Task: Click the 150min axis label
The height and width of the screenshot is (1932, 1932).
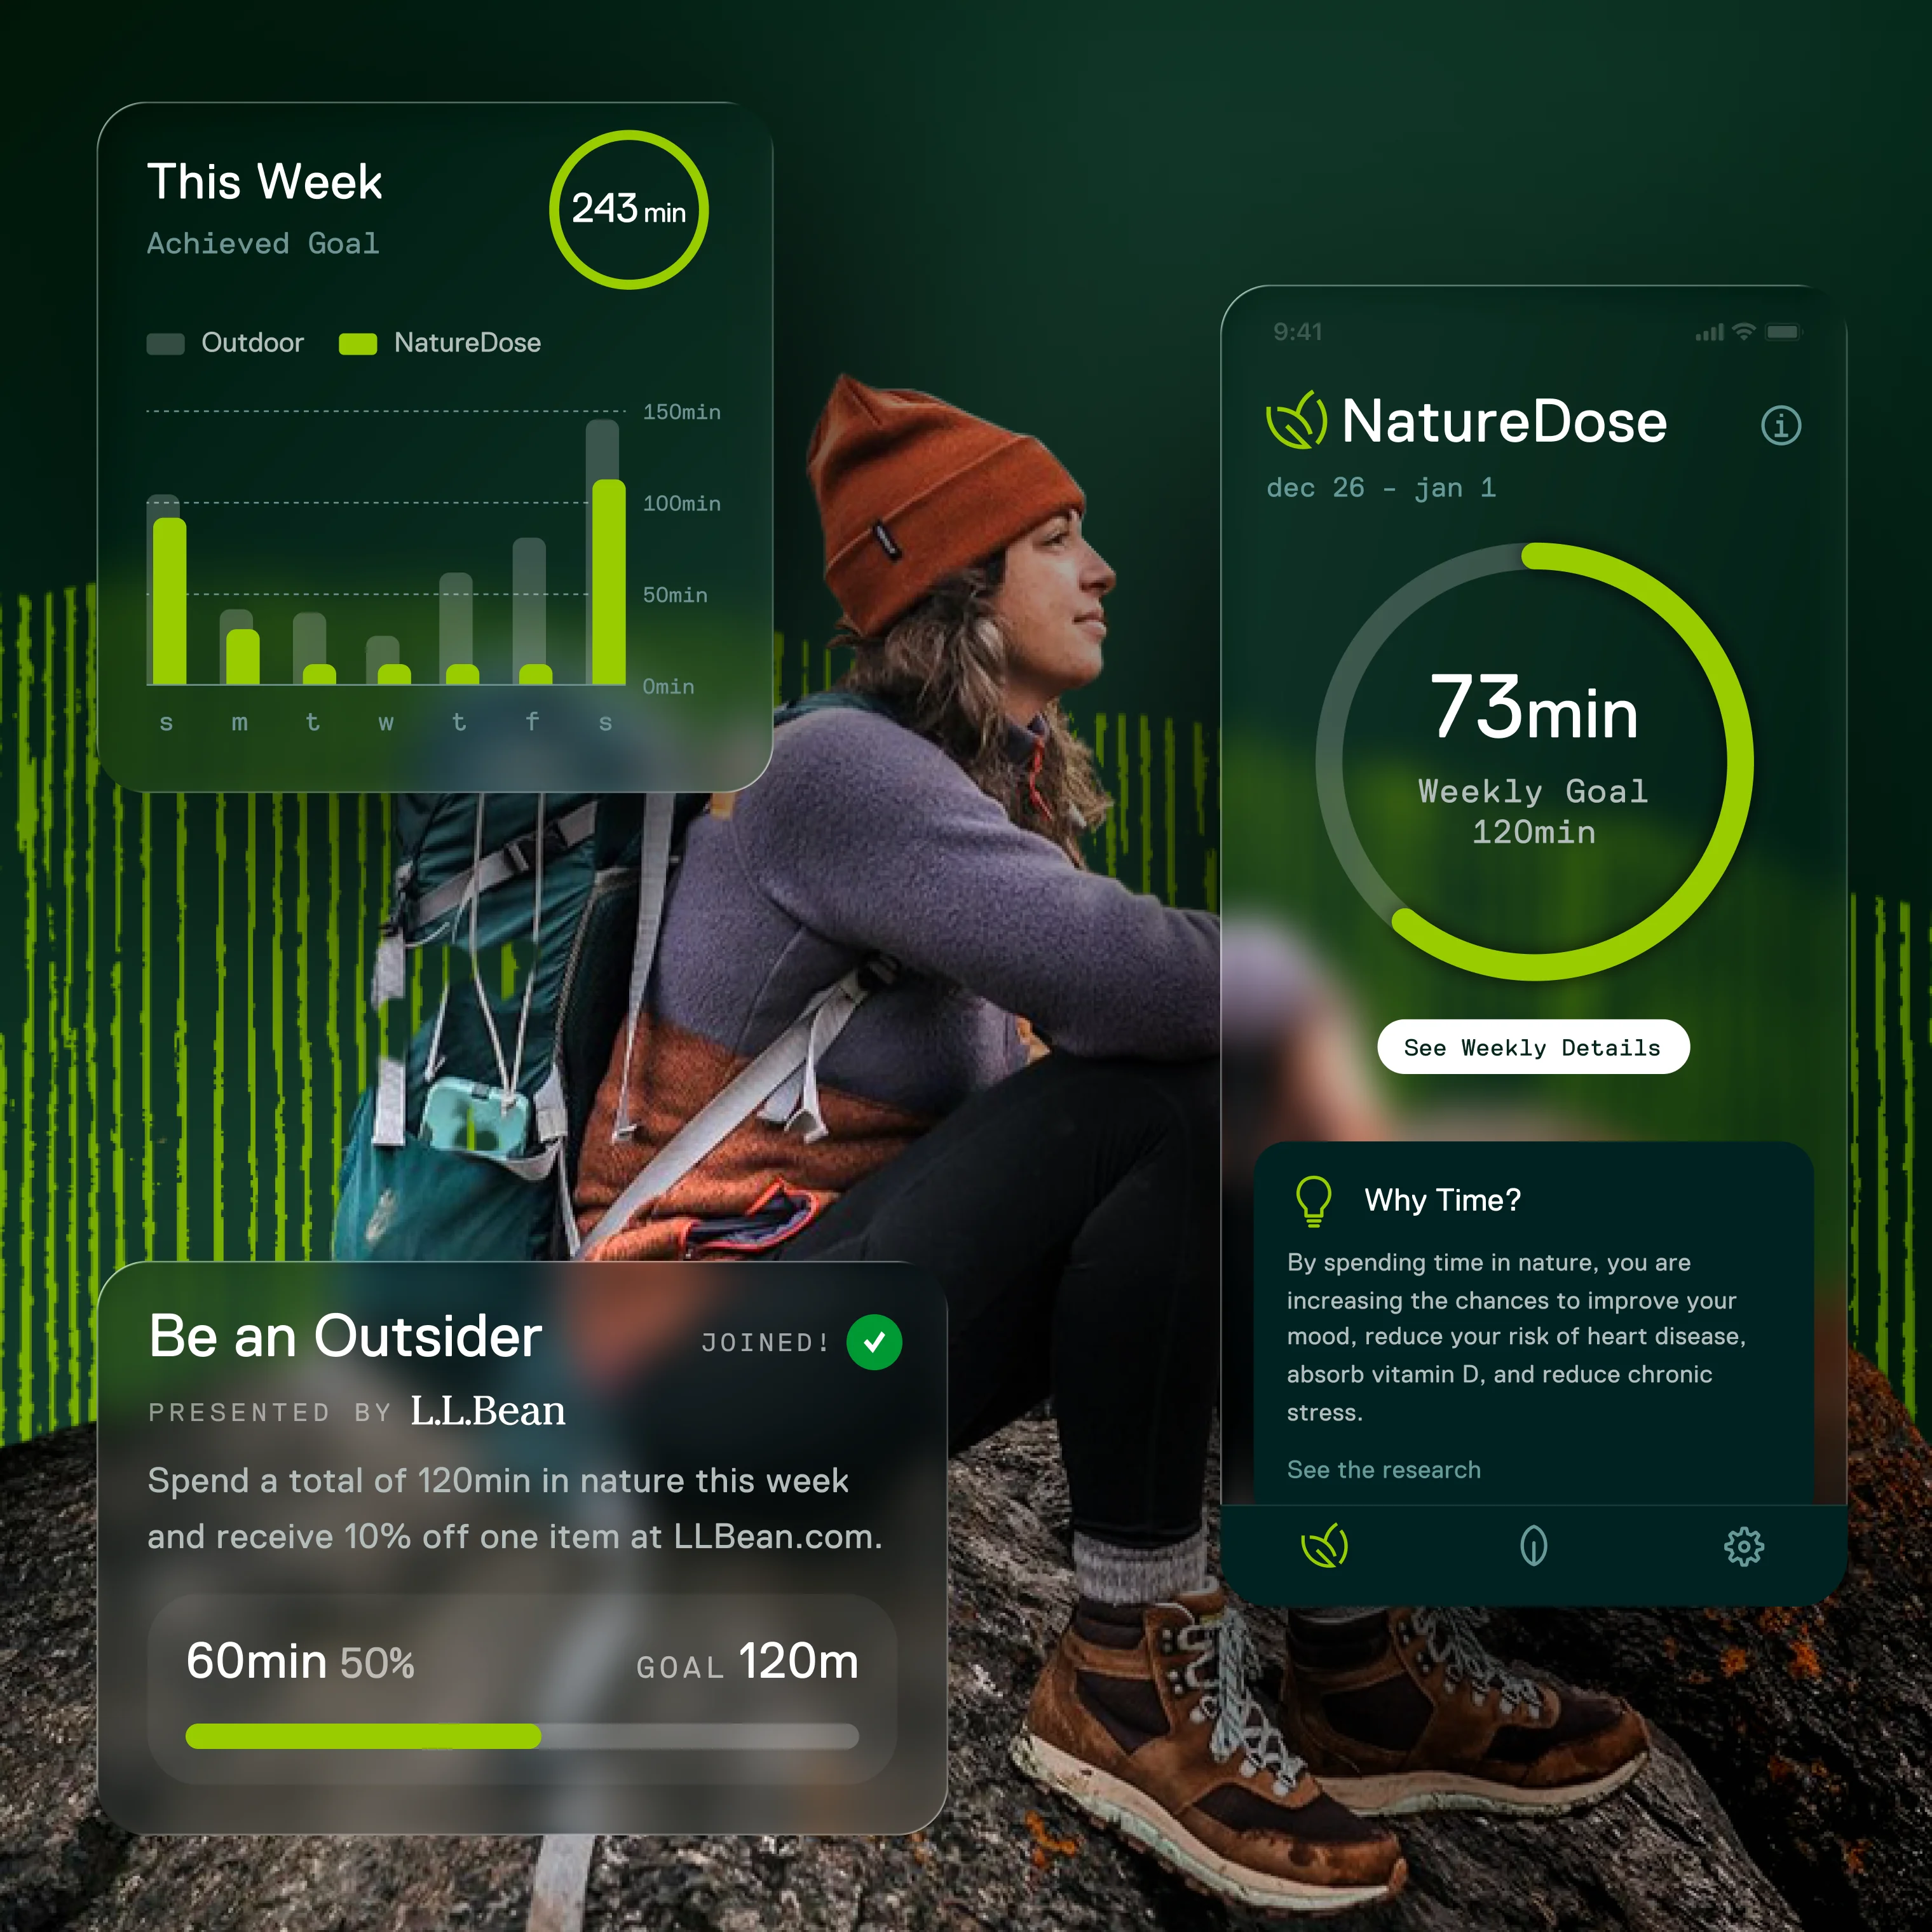Action: pyautogui.click(x=682, y=412)
